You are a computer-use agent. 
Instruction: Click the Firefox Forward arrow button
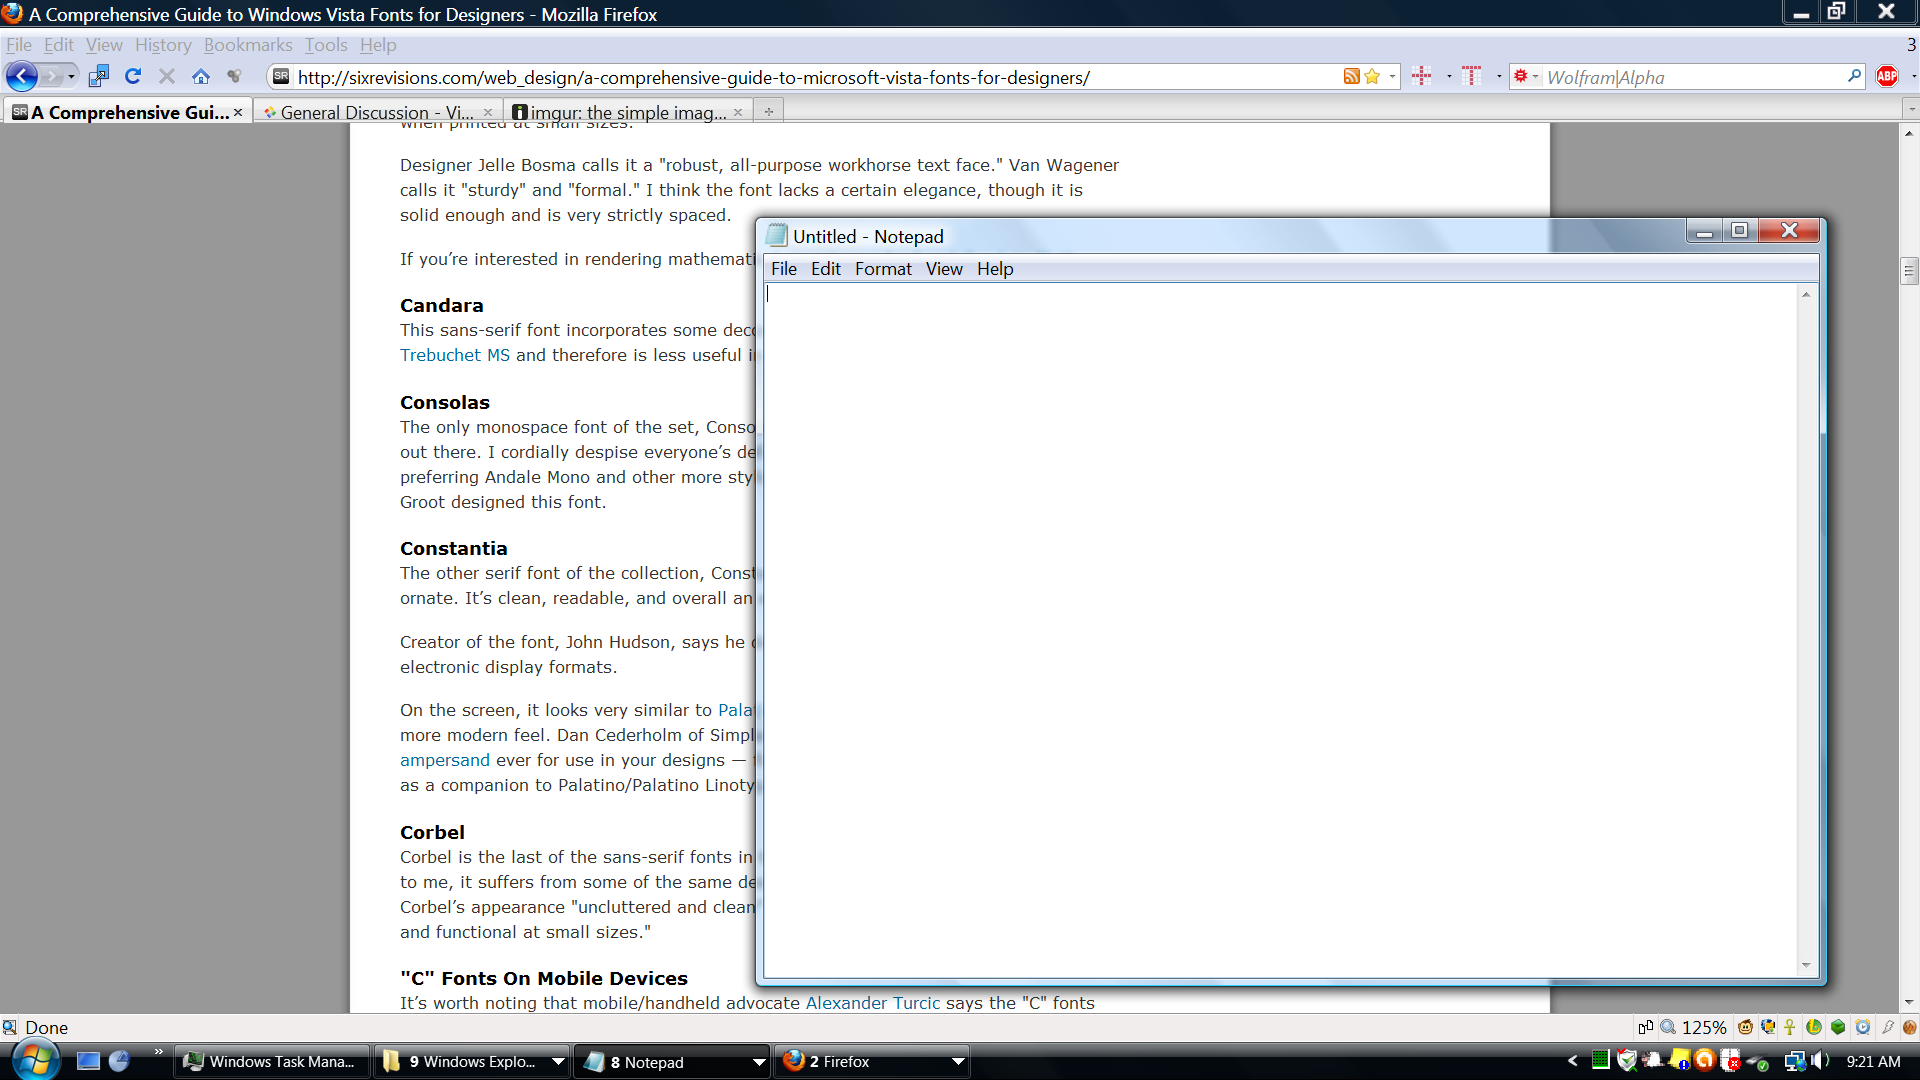click(51, 77)
